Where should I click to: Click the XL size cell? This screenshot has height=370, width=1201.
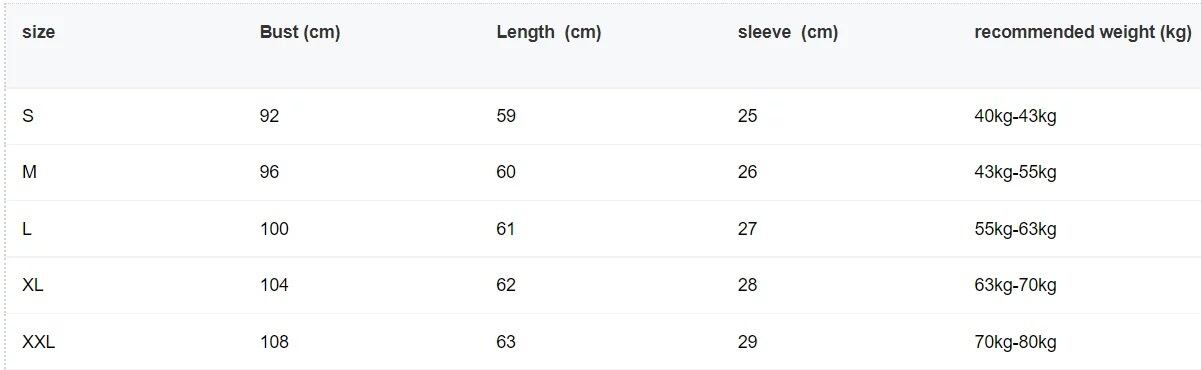pos(33,285)
